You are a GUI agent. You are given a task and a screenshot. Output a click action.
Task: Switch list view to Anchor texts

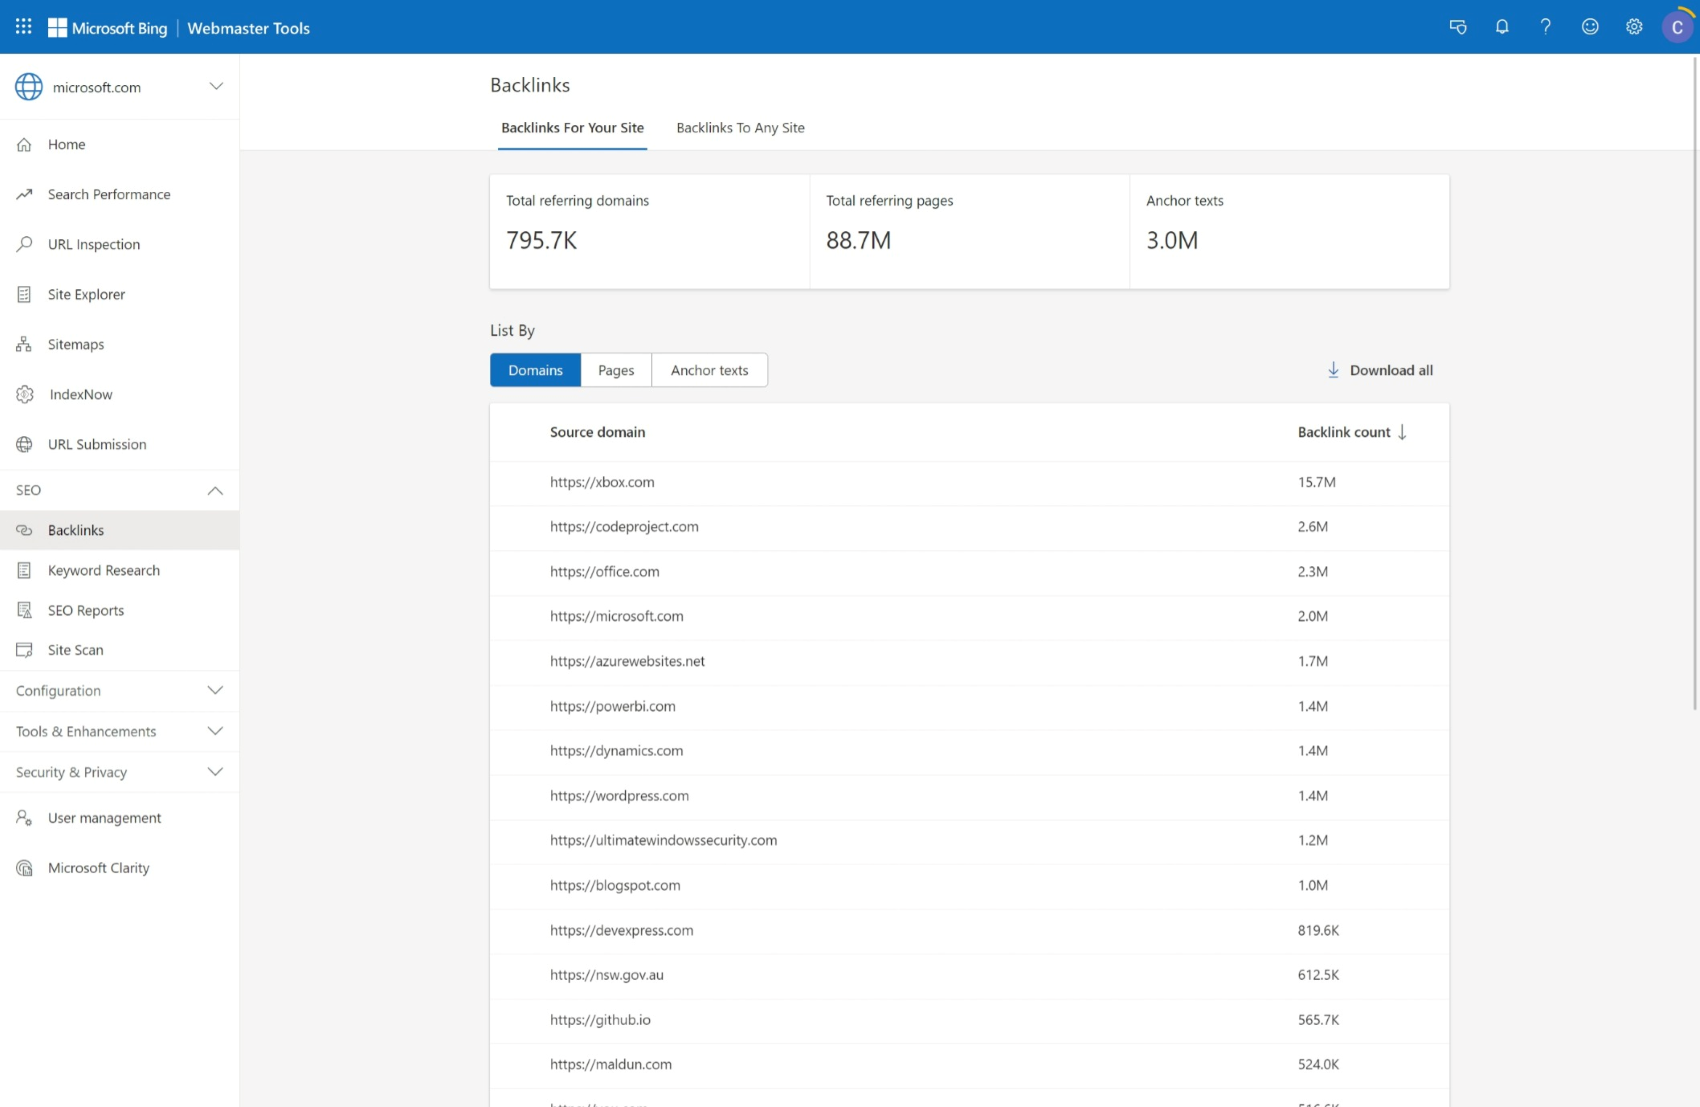[x=709, y=370]
